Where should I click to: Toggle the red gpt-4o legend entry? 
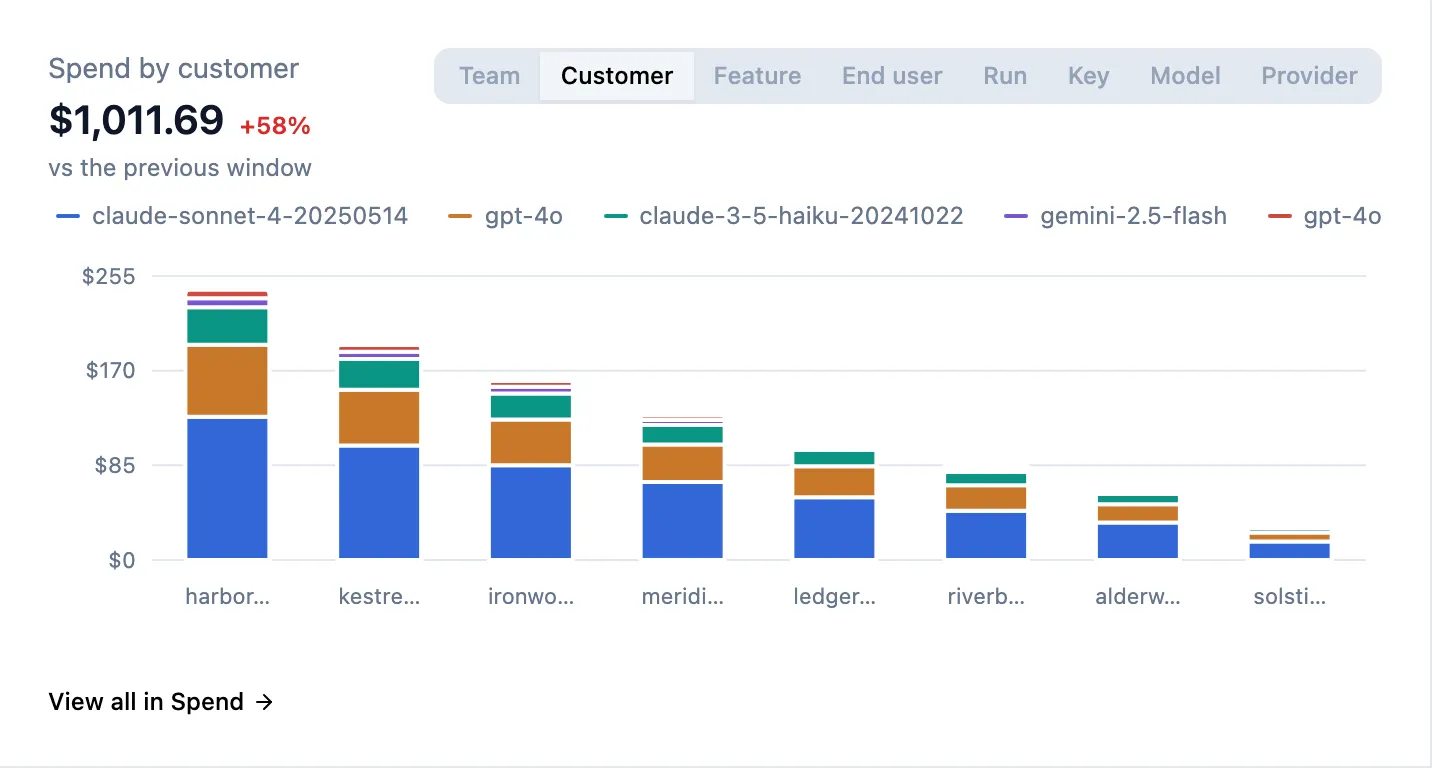[1325, 216]
